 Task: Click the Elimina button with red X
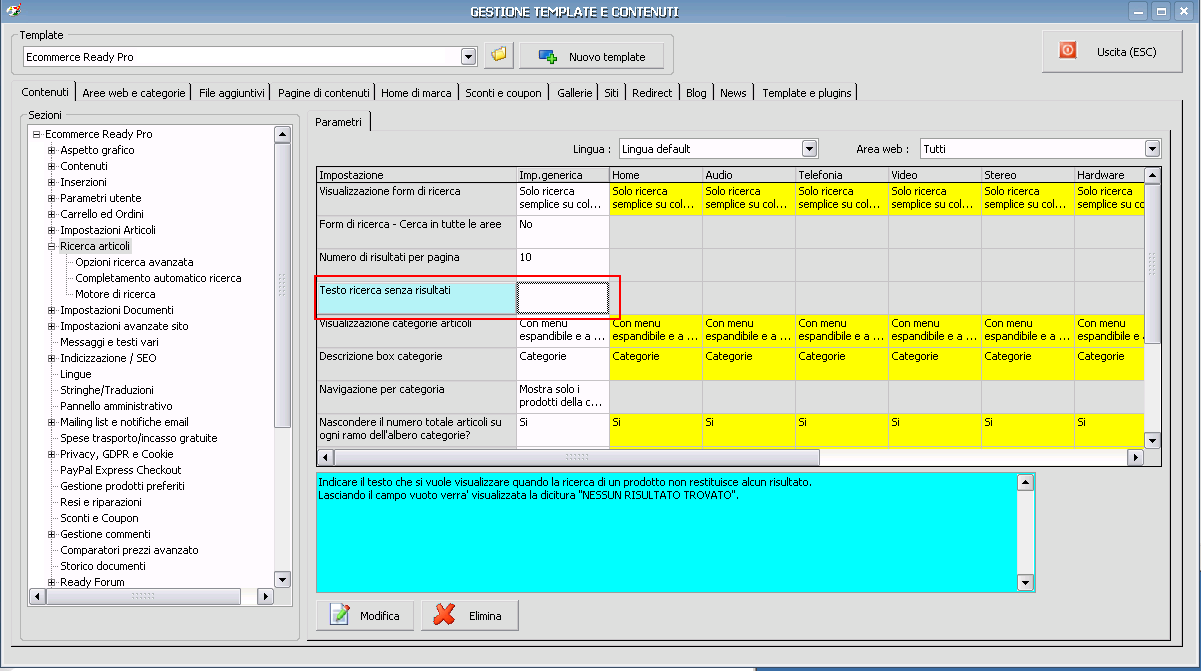(x=470, y=616)
